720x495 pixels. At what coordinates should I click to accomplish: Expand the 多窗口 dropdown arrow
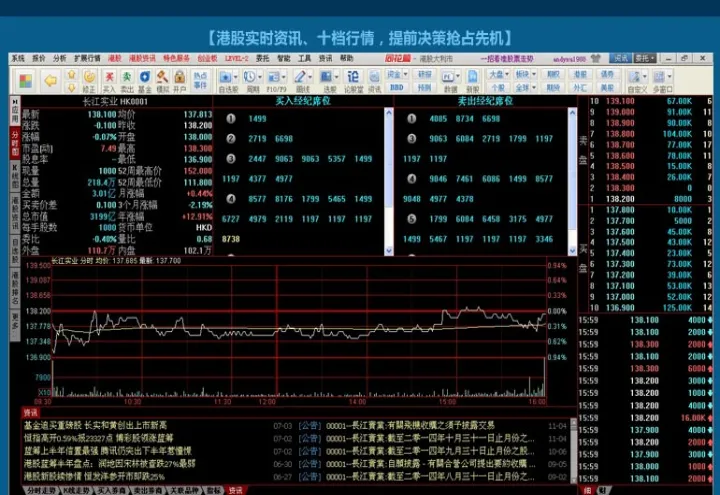coord(670,77)
